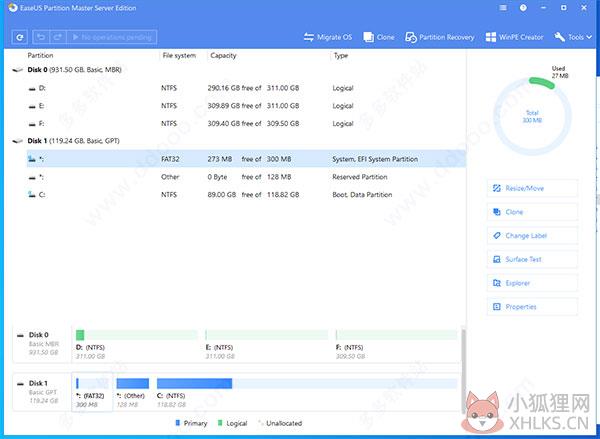
Task: Click the Disk 1 hard drive icon
Action: (x=18, y=141)
